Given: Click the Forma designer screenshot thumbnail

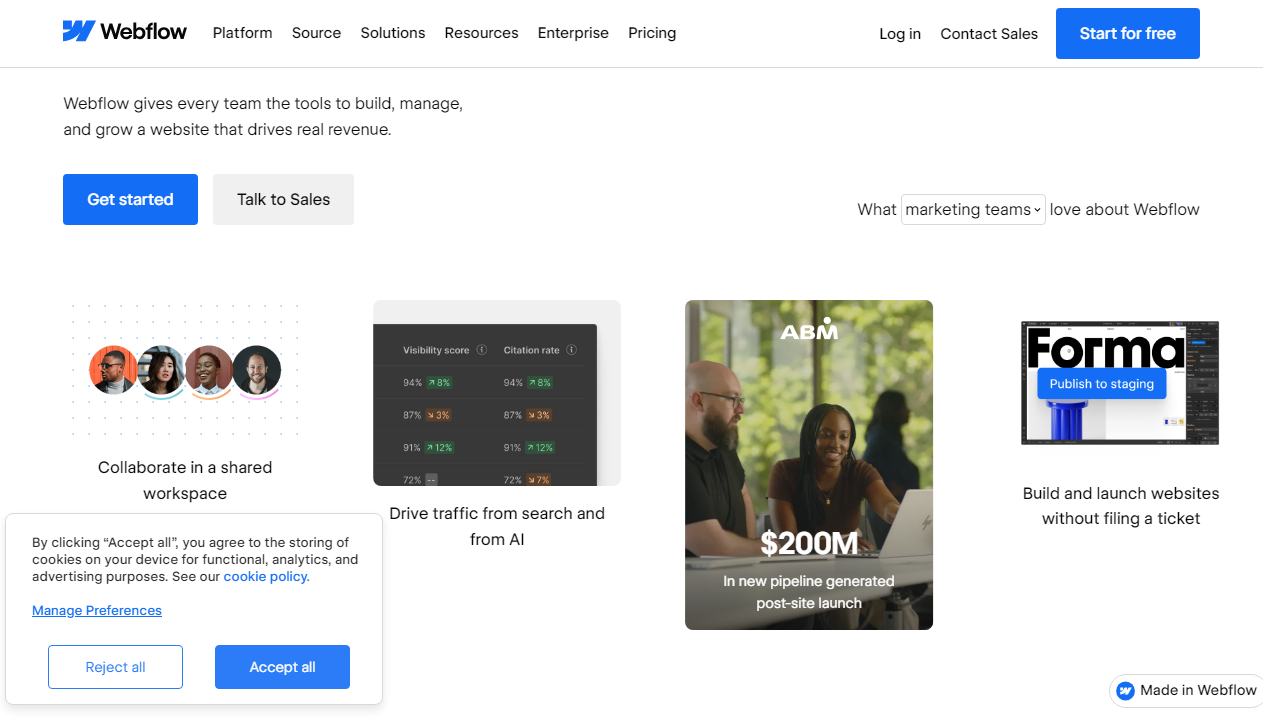Looking at the screenshot, I should [1120, 383].
